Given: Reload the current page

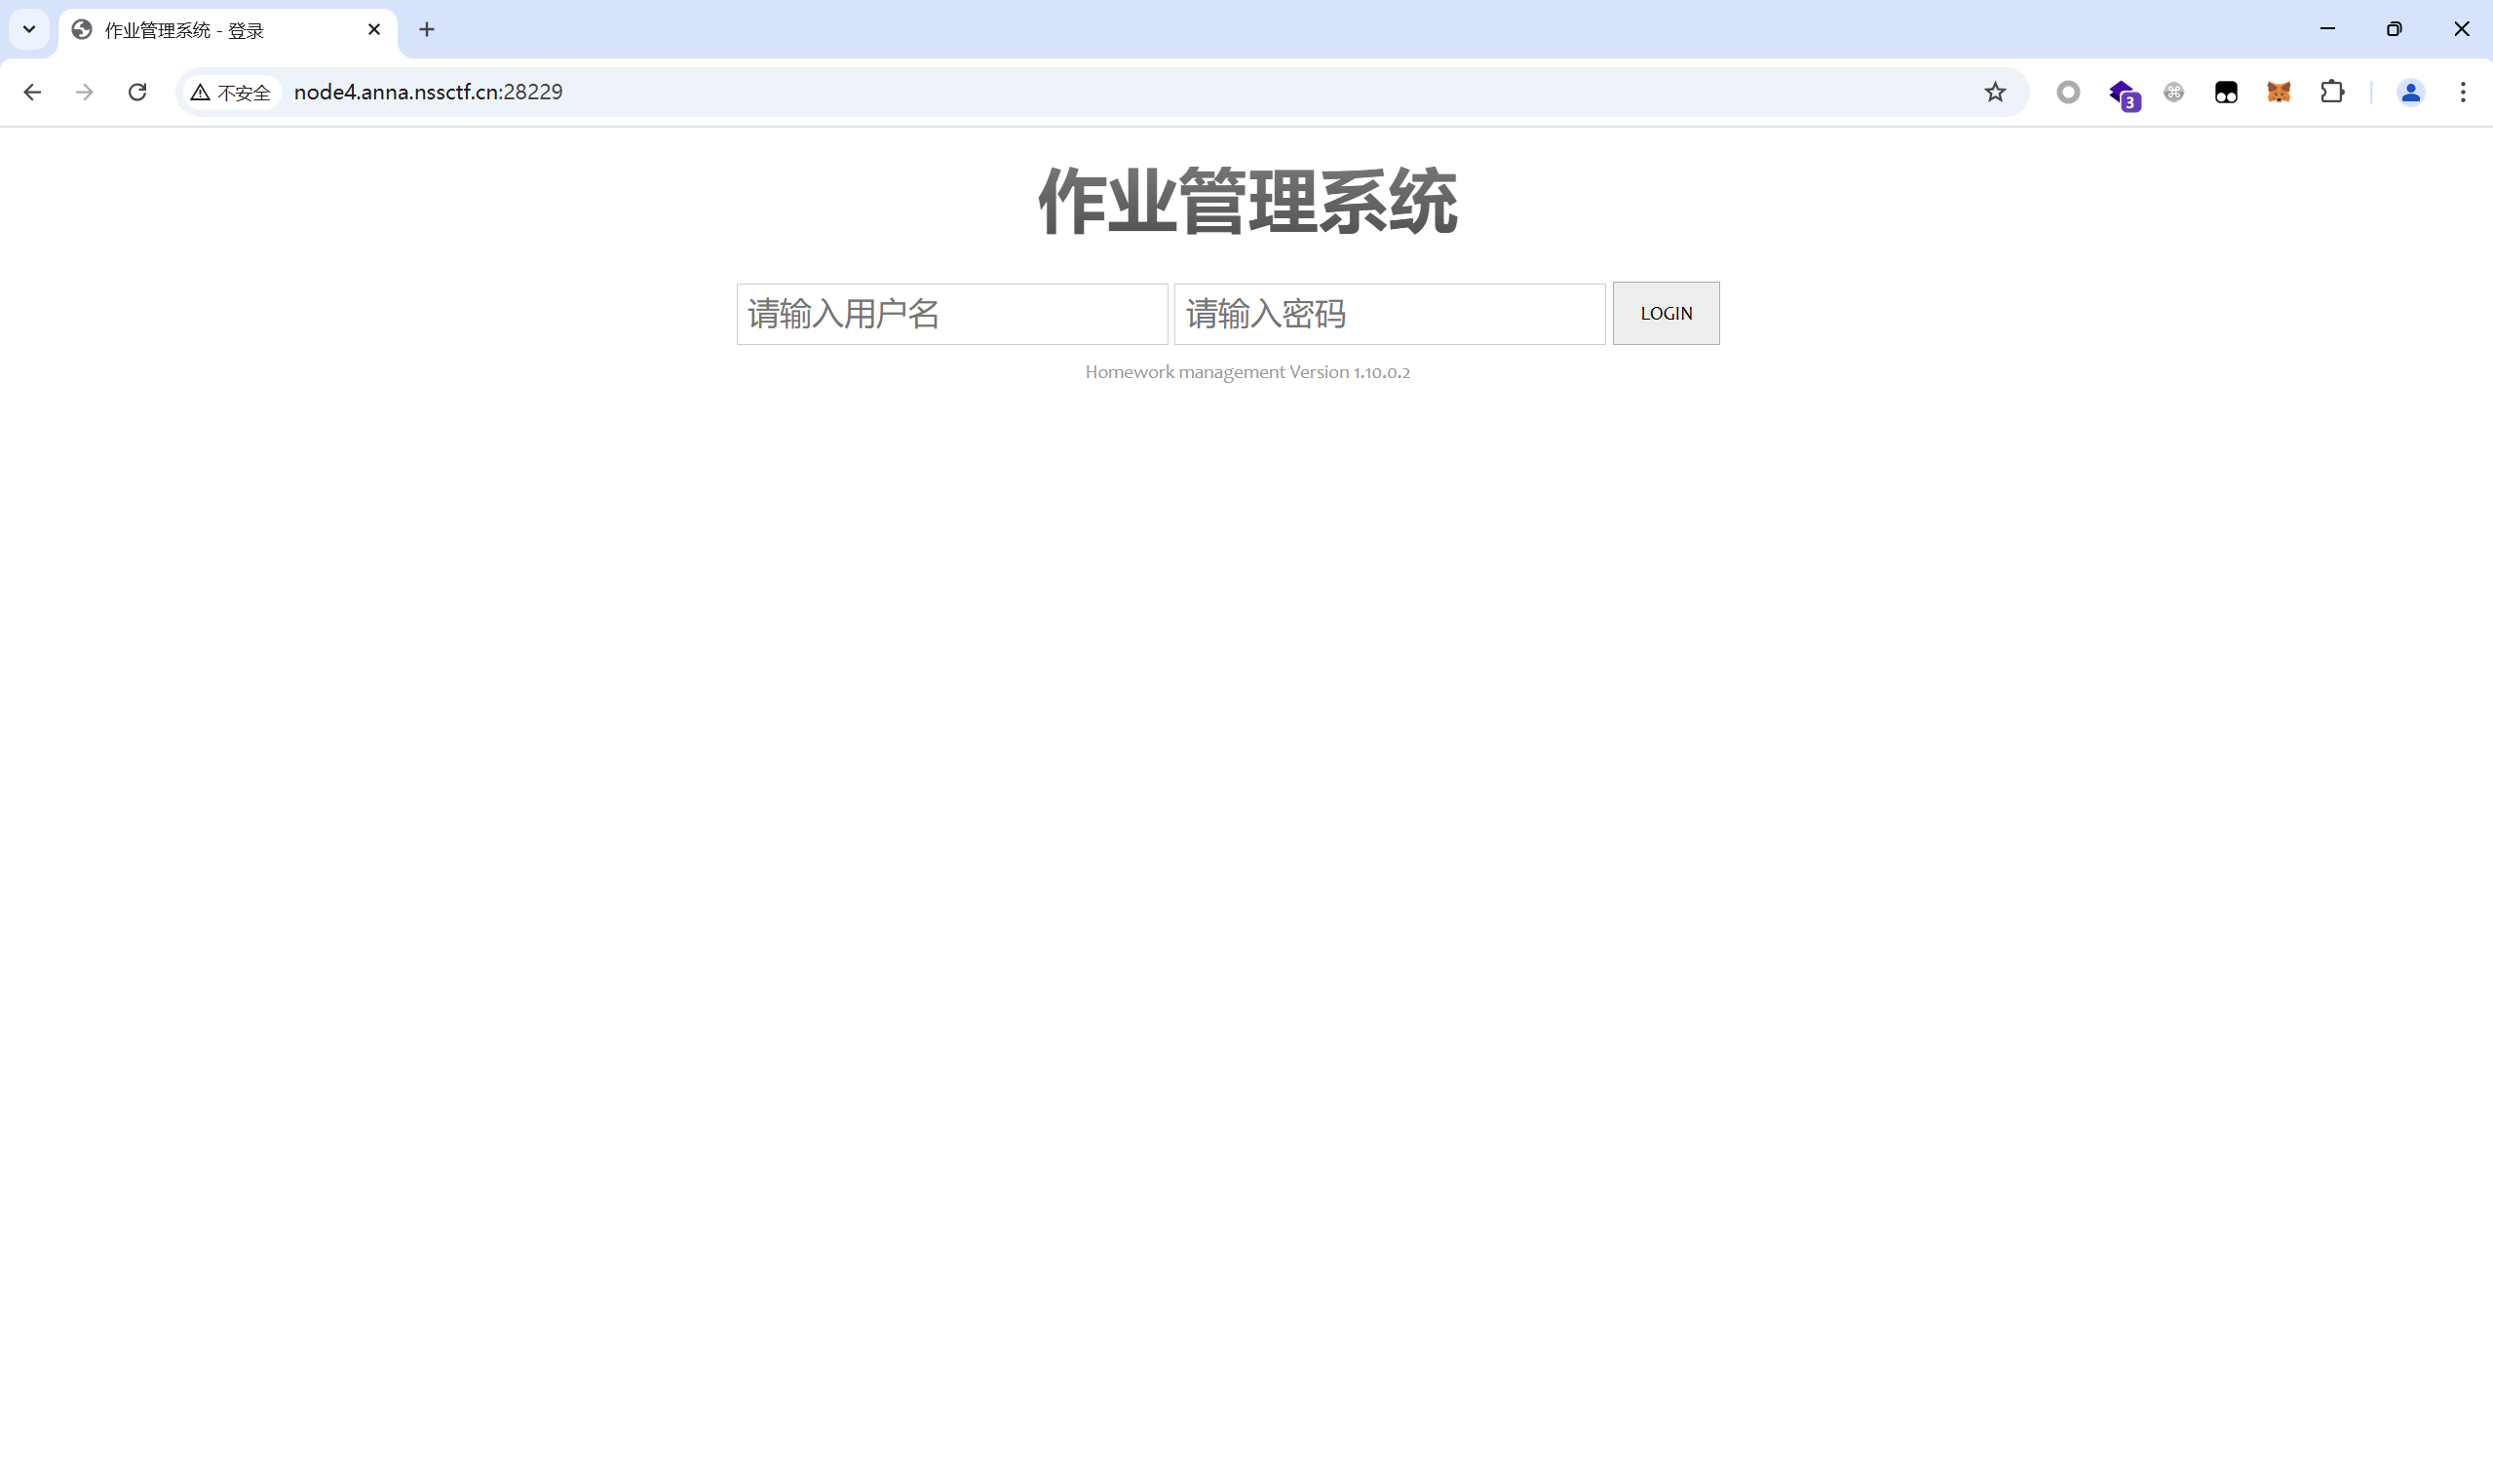Looking at the screenshot, I should pyautogui.click(x=138, y=92).
